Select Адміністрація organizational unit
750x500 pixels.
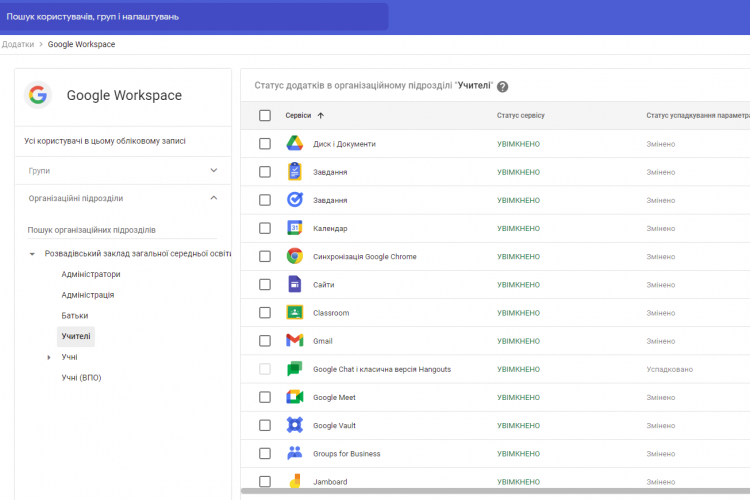(88, 295)
